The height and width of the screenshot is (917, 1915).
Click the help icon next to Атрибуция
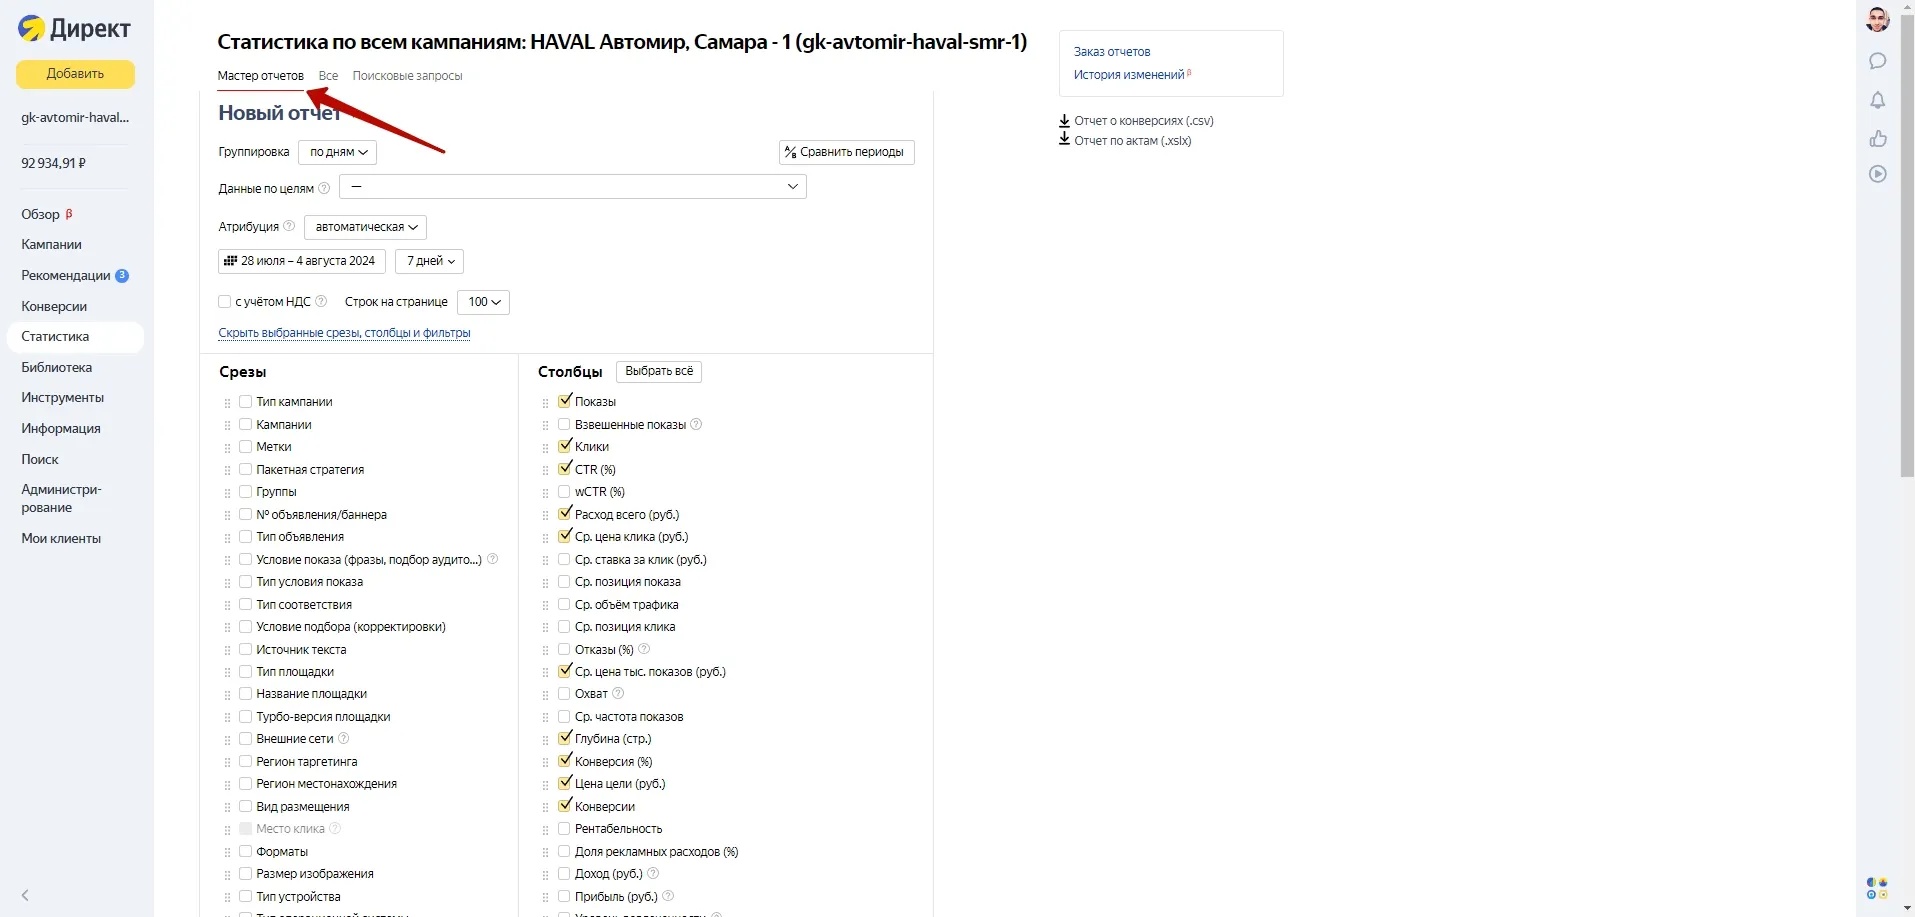[x=289, y=226]
